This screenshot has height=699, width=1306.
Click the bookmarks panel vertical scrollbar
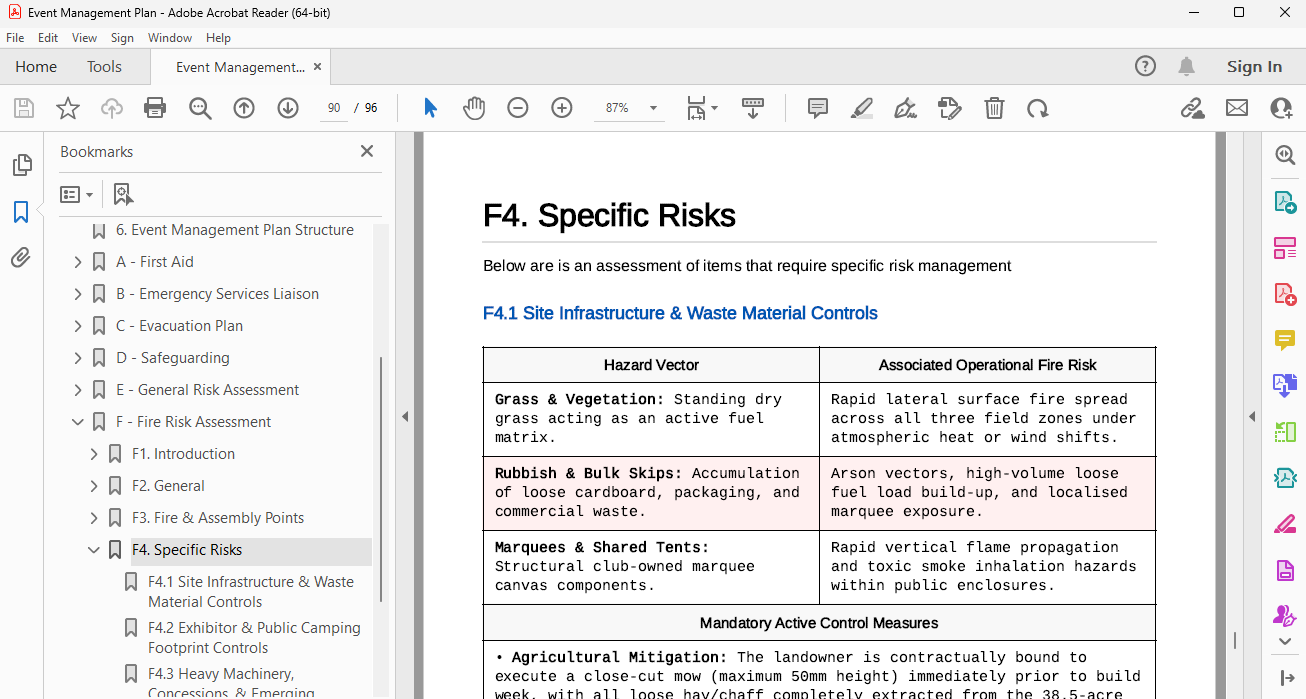pos(381,478)
